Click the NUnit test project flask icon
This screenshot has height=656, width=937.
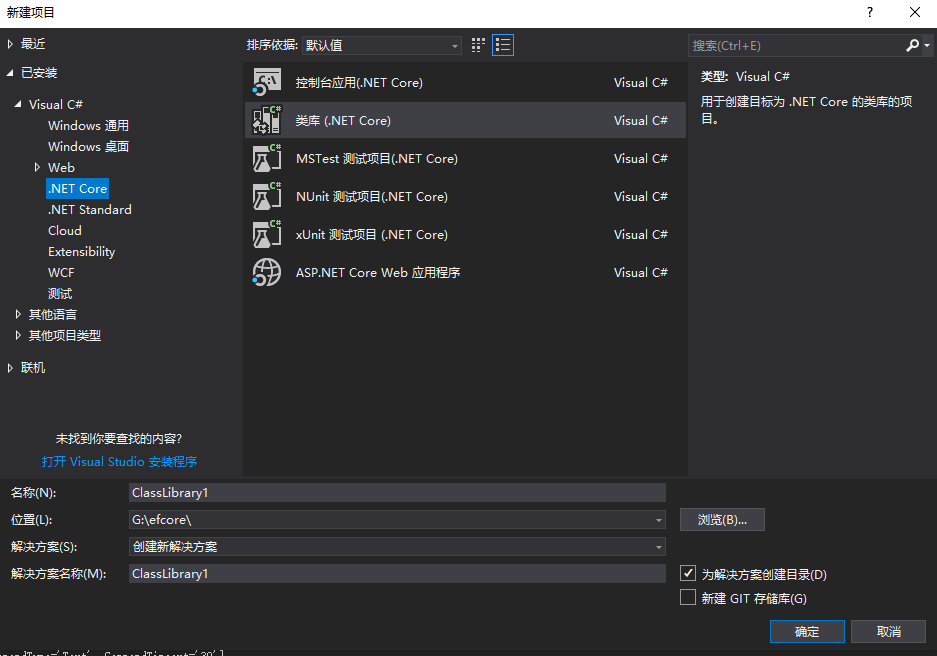point(267,197)
